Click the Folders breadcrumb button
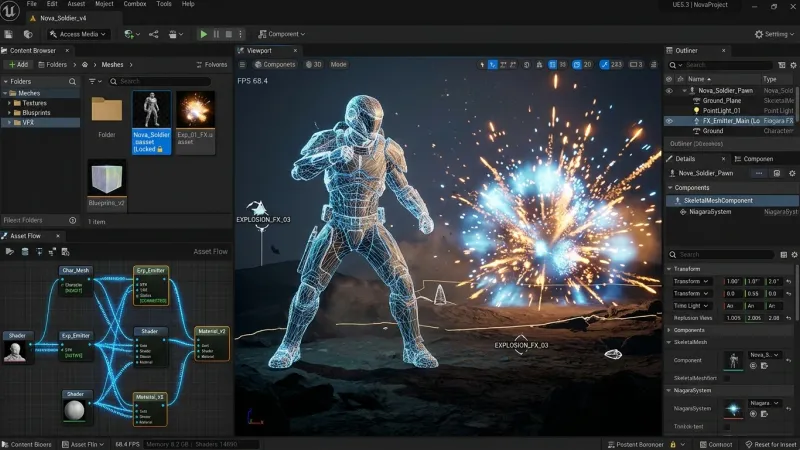The height and width of the screenshot is (450, 800). 53,65
